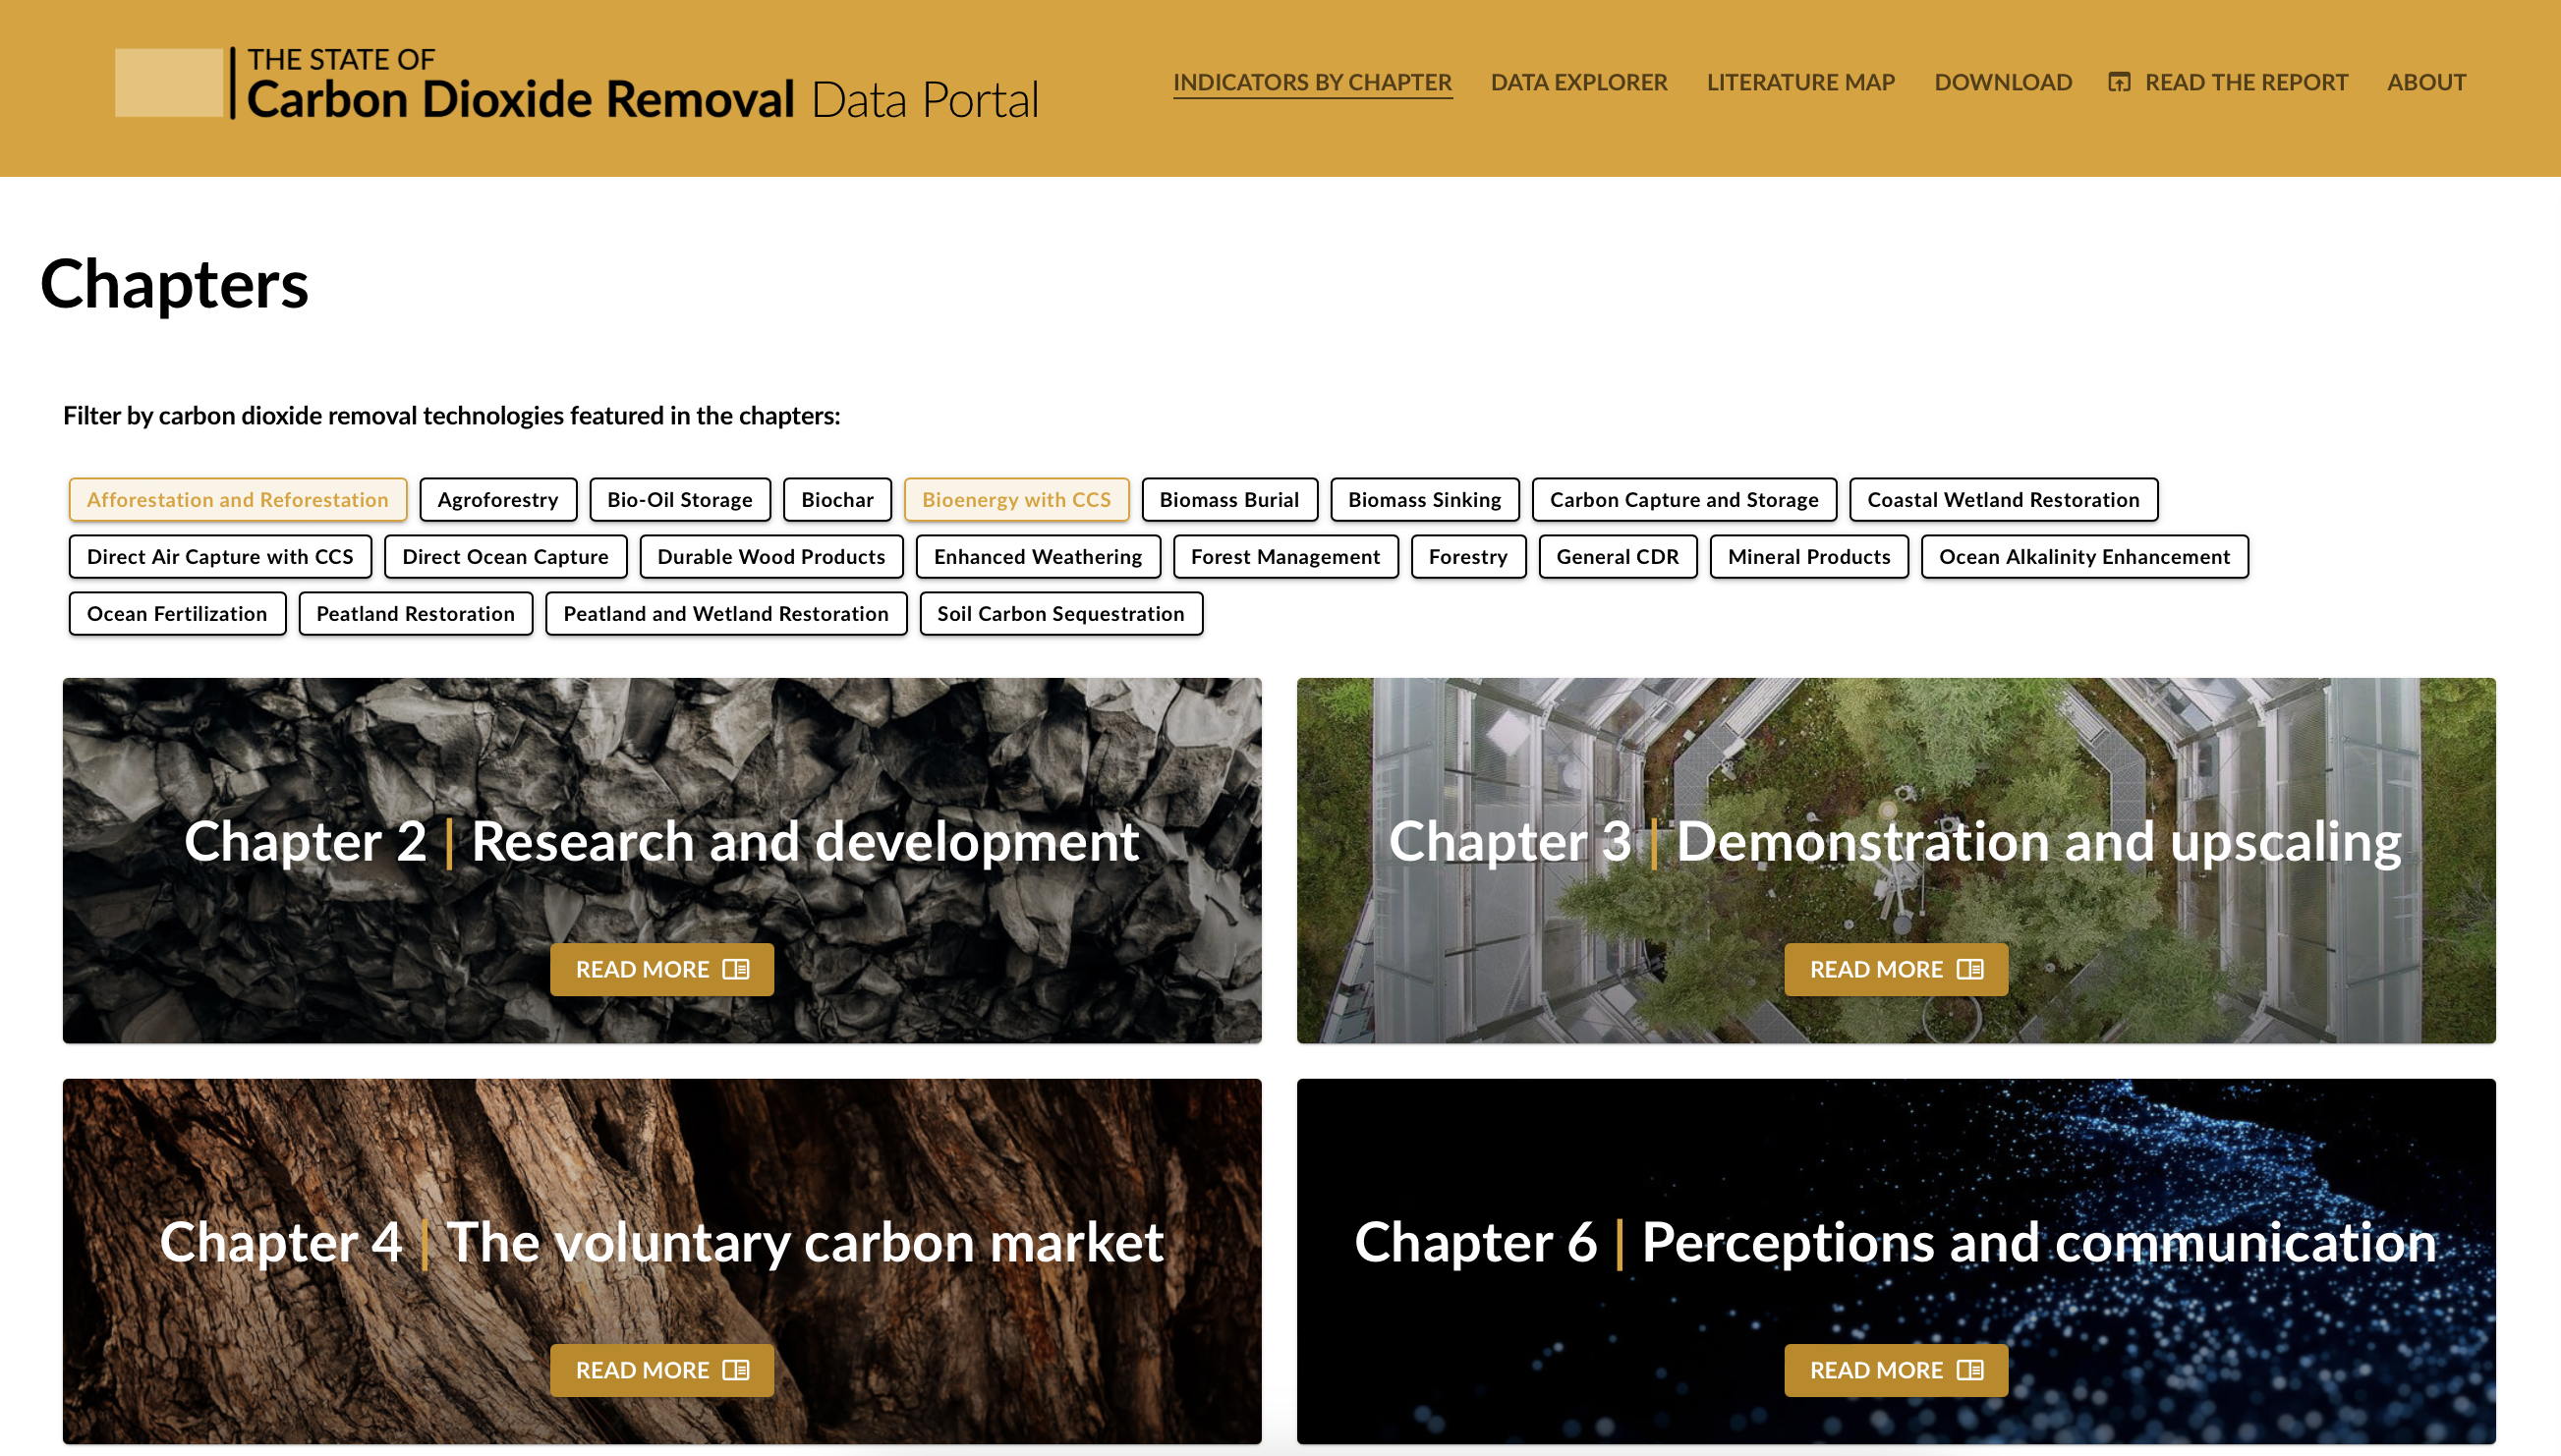Toggle Biomass Sinking filter

(x=1424, y=500)
